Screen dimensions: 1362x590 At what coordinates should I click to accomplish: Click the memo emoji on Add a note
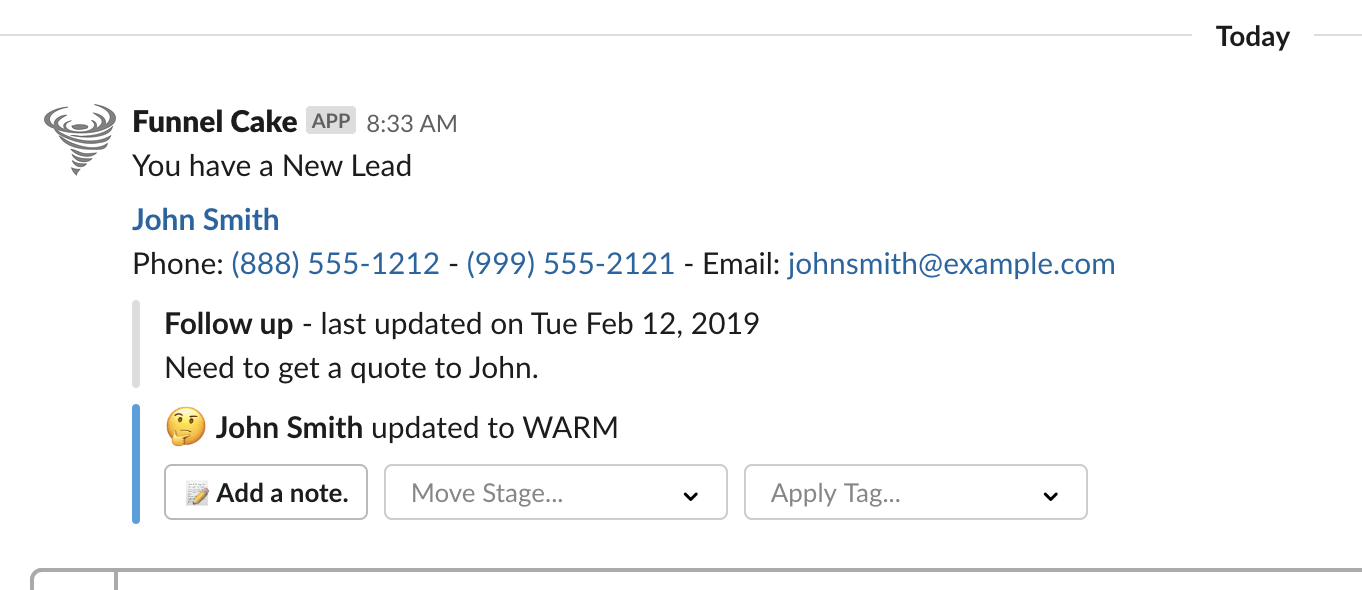tap(198, 493)
